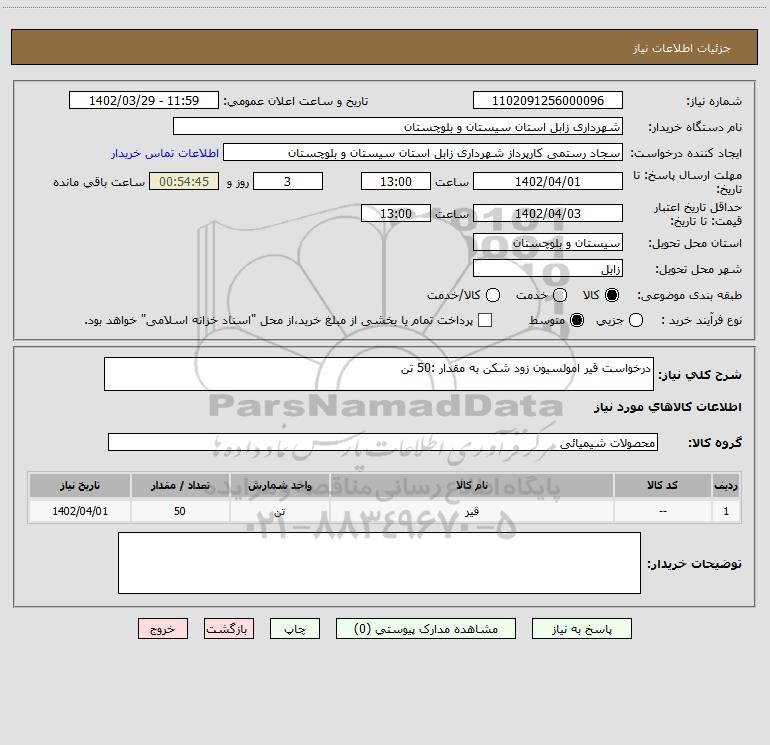The width and height of the screenshot is (770, 745).
Task: Click the response deadline 13:00 time field
Action: point(396,181)
